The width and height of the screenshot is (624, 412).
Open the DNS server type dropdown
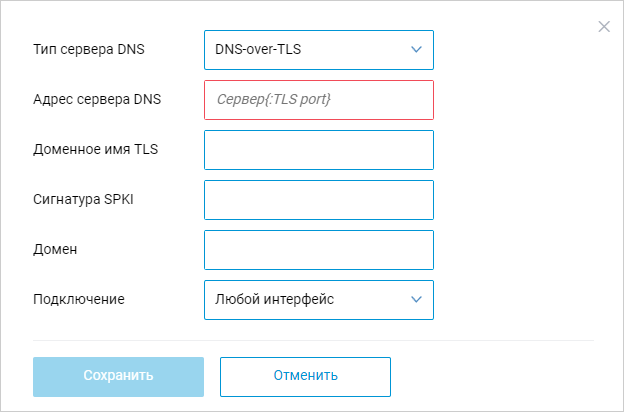[318, 49]
